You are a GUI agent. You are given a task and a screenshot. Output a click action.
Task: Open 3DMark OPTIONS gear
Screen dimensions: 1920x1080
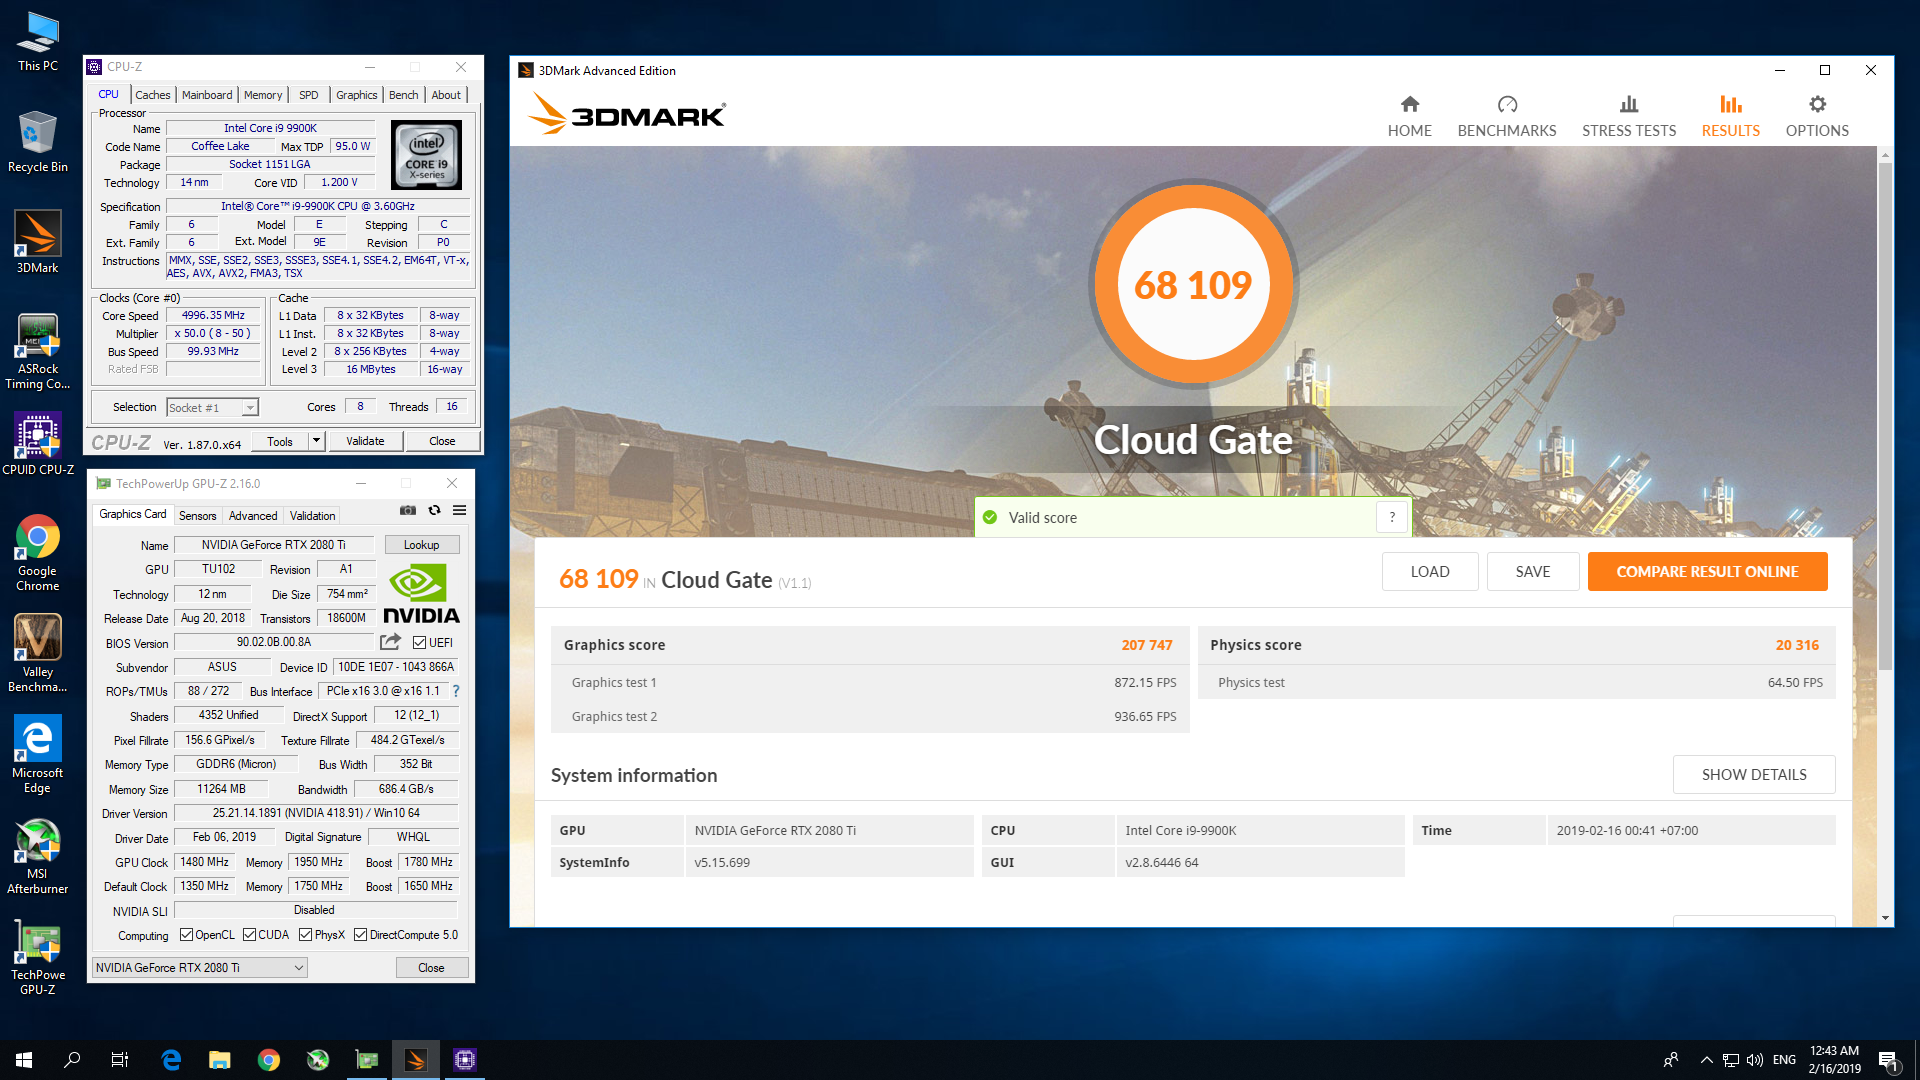(1817, 116)
